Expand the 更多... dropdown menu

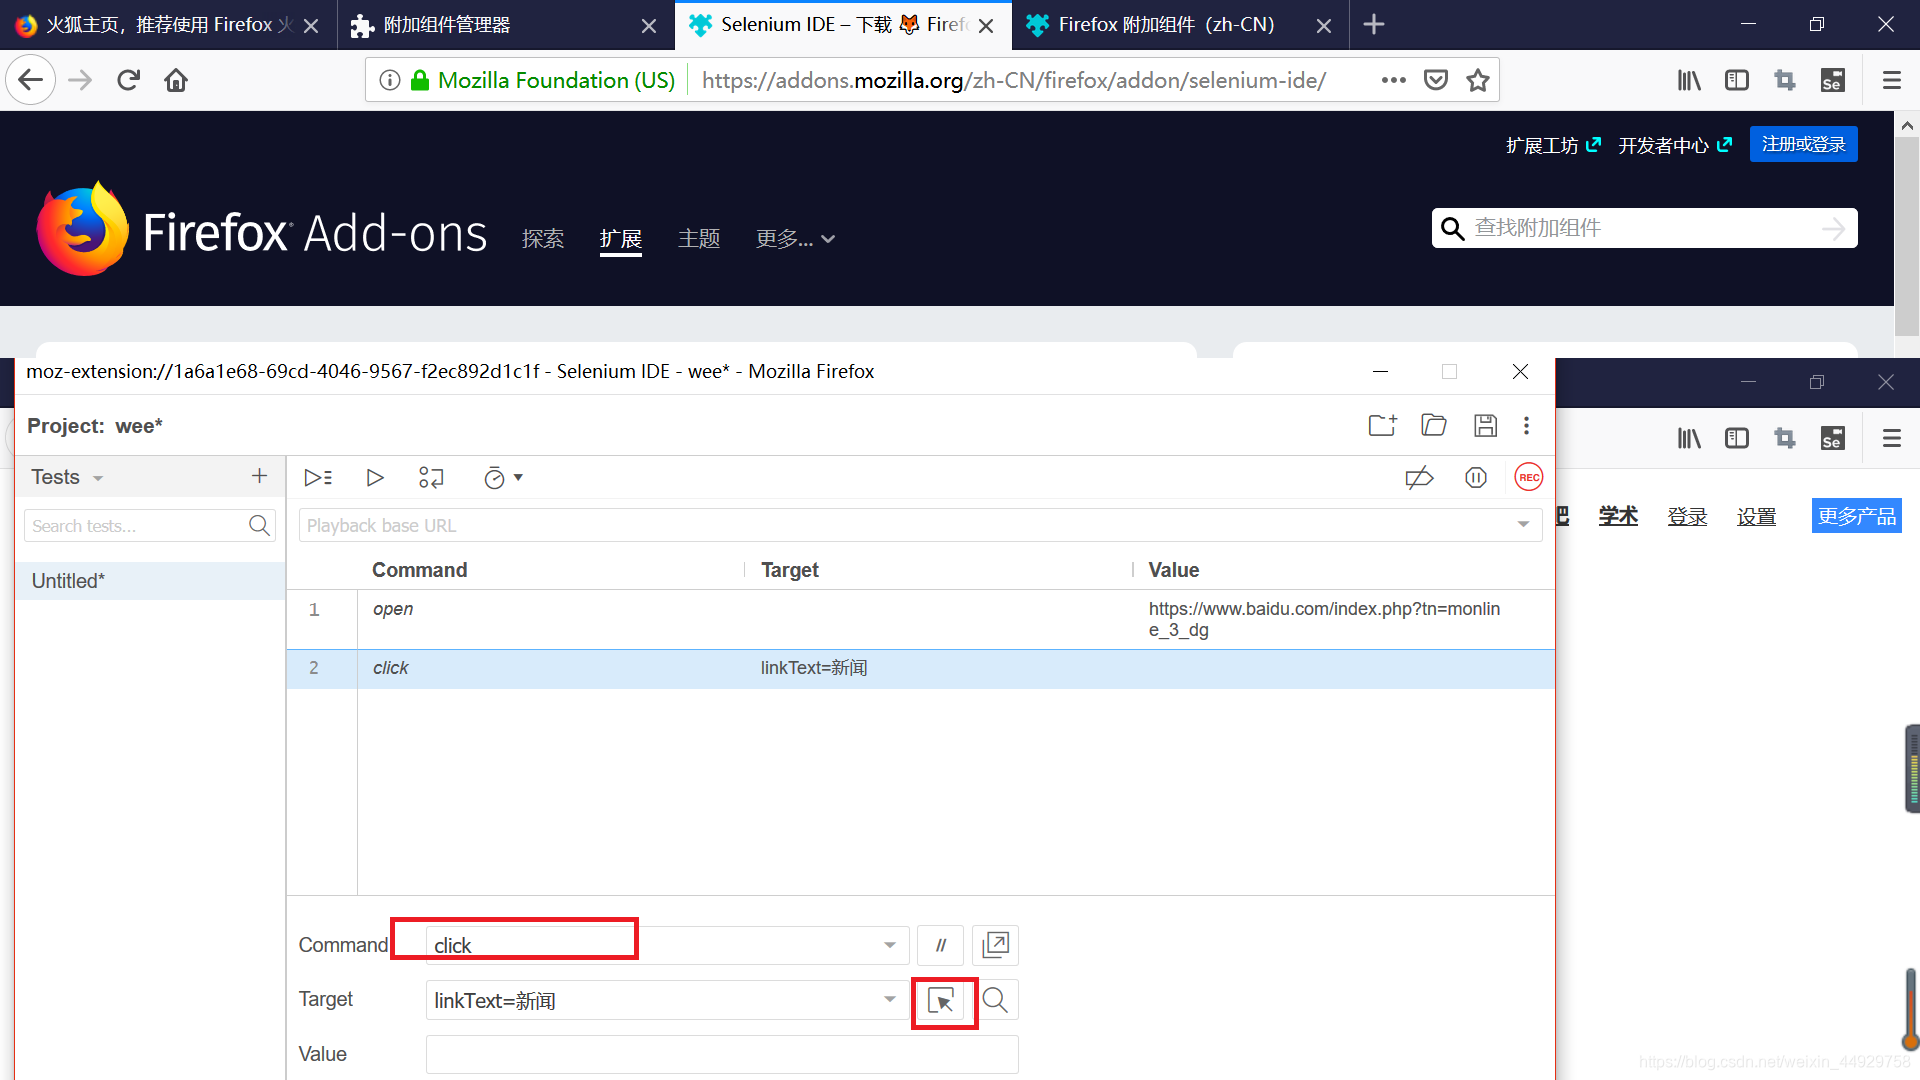[x=795, y=239]
